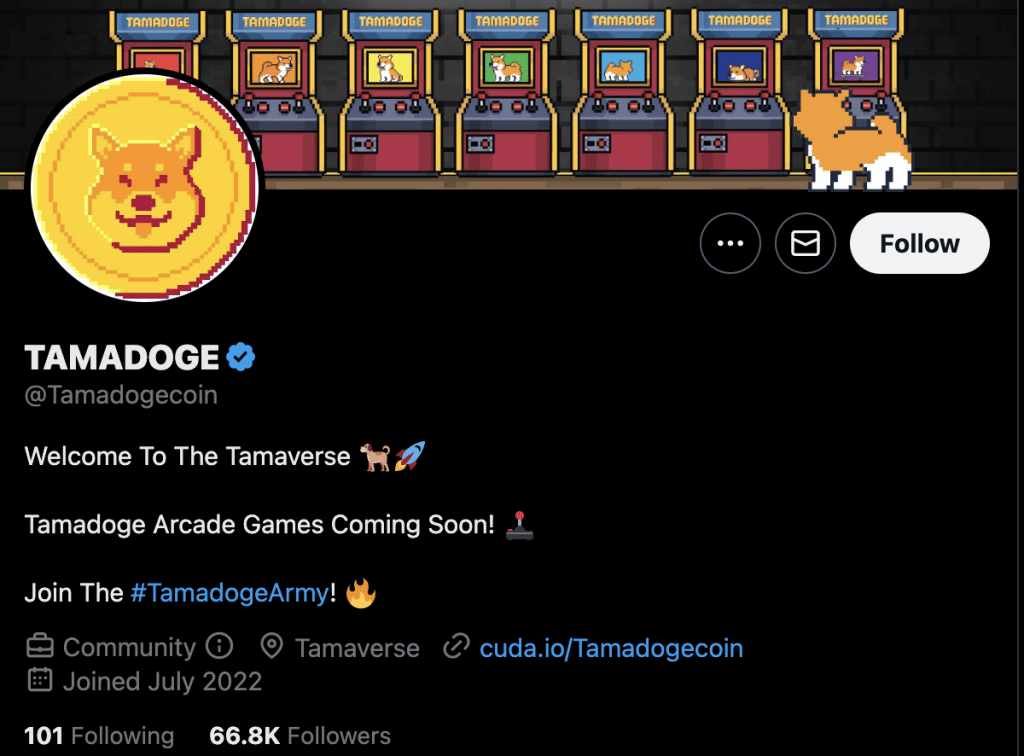Click the Community info circle icon
The width and height of the screenshot is (1024, 756).
coord(219,646)
